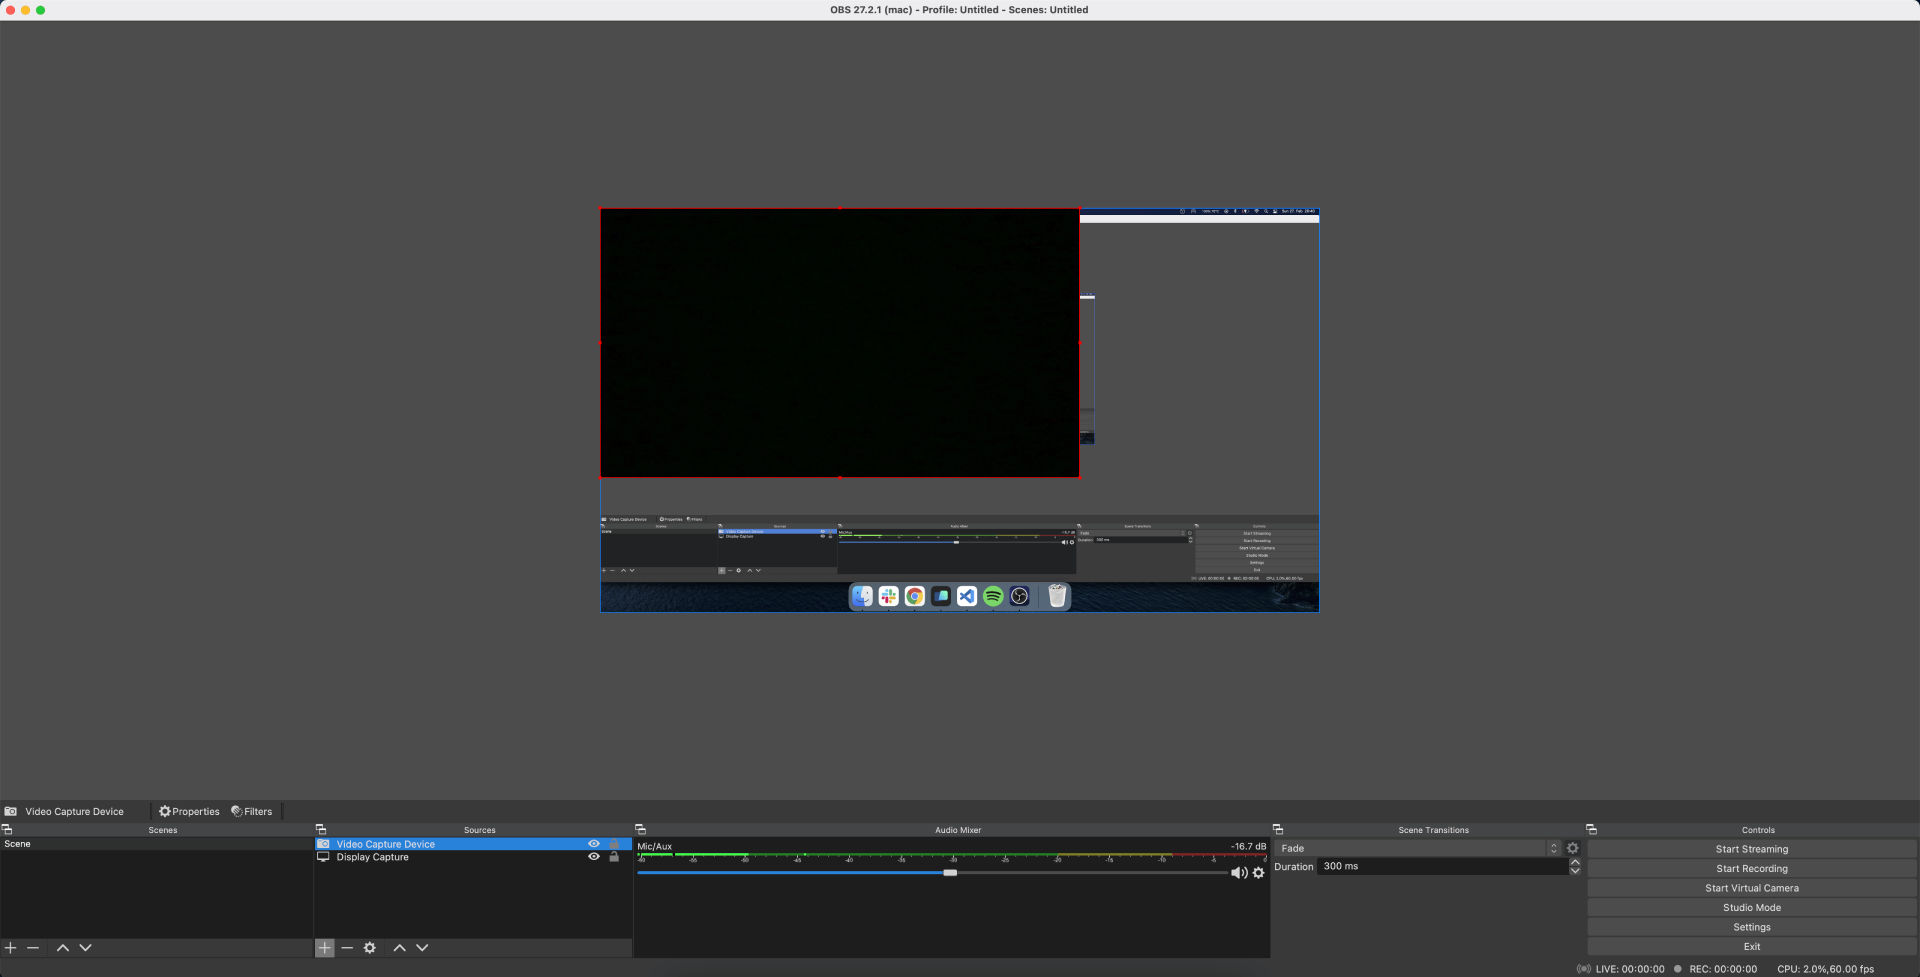Float the Controls dock using its title icon
Viewport: 1920px width, 977px height.
pos(1592,830)
